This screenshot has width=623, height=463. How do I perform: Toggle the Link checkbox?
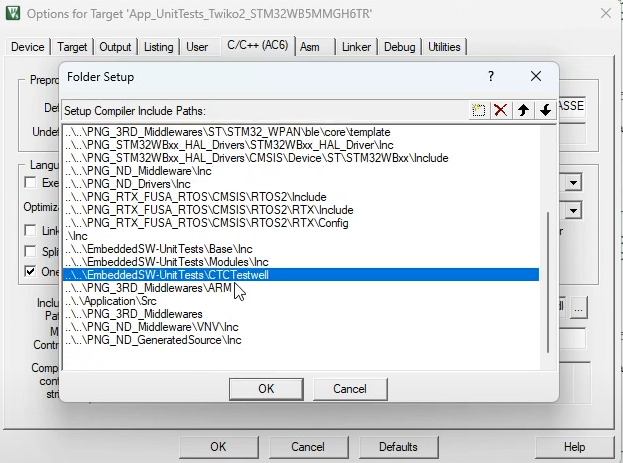click(x=30, y=231)
